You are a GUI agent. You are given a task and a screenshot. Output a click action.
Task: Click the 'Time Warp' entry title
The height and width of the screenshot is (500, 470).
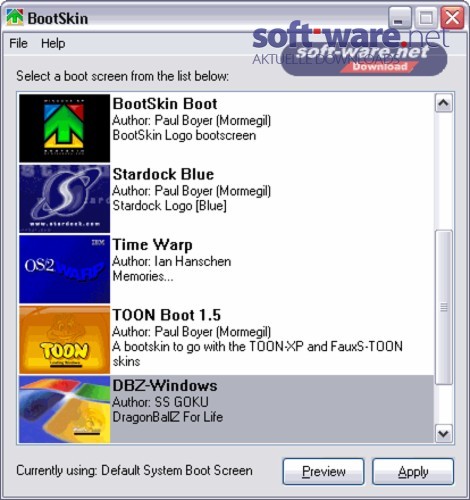click(152, 245)
